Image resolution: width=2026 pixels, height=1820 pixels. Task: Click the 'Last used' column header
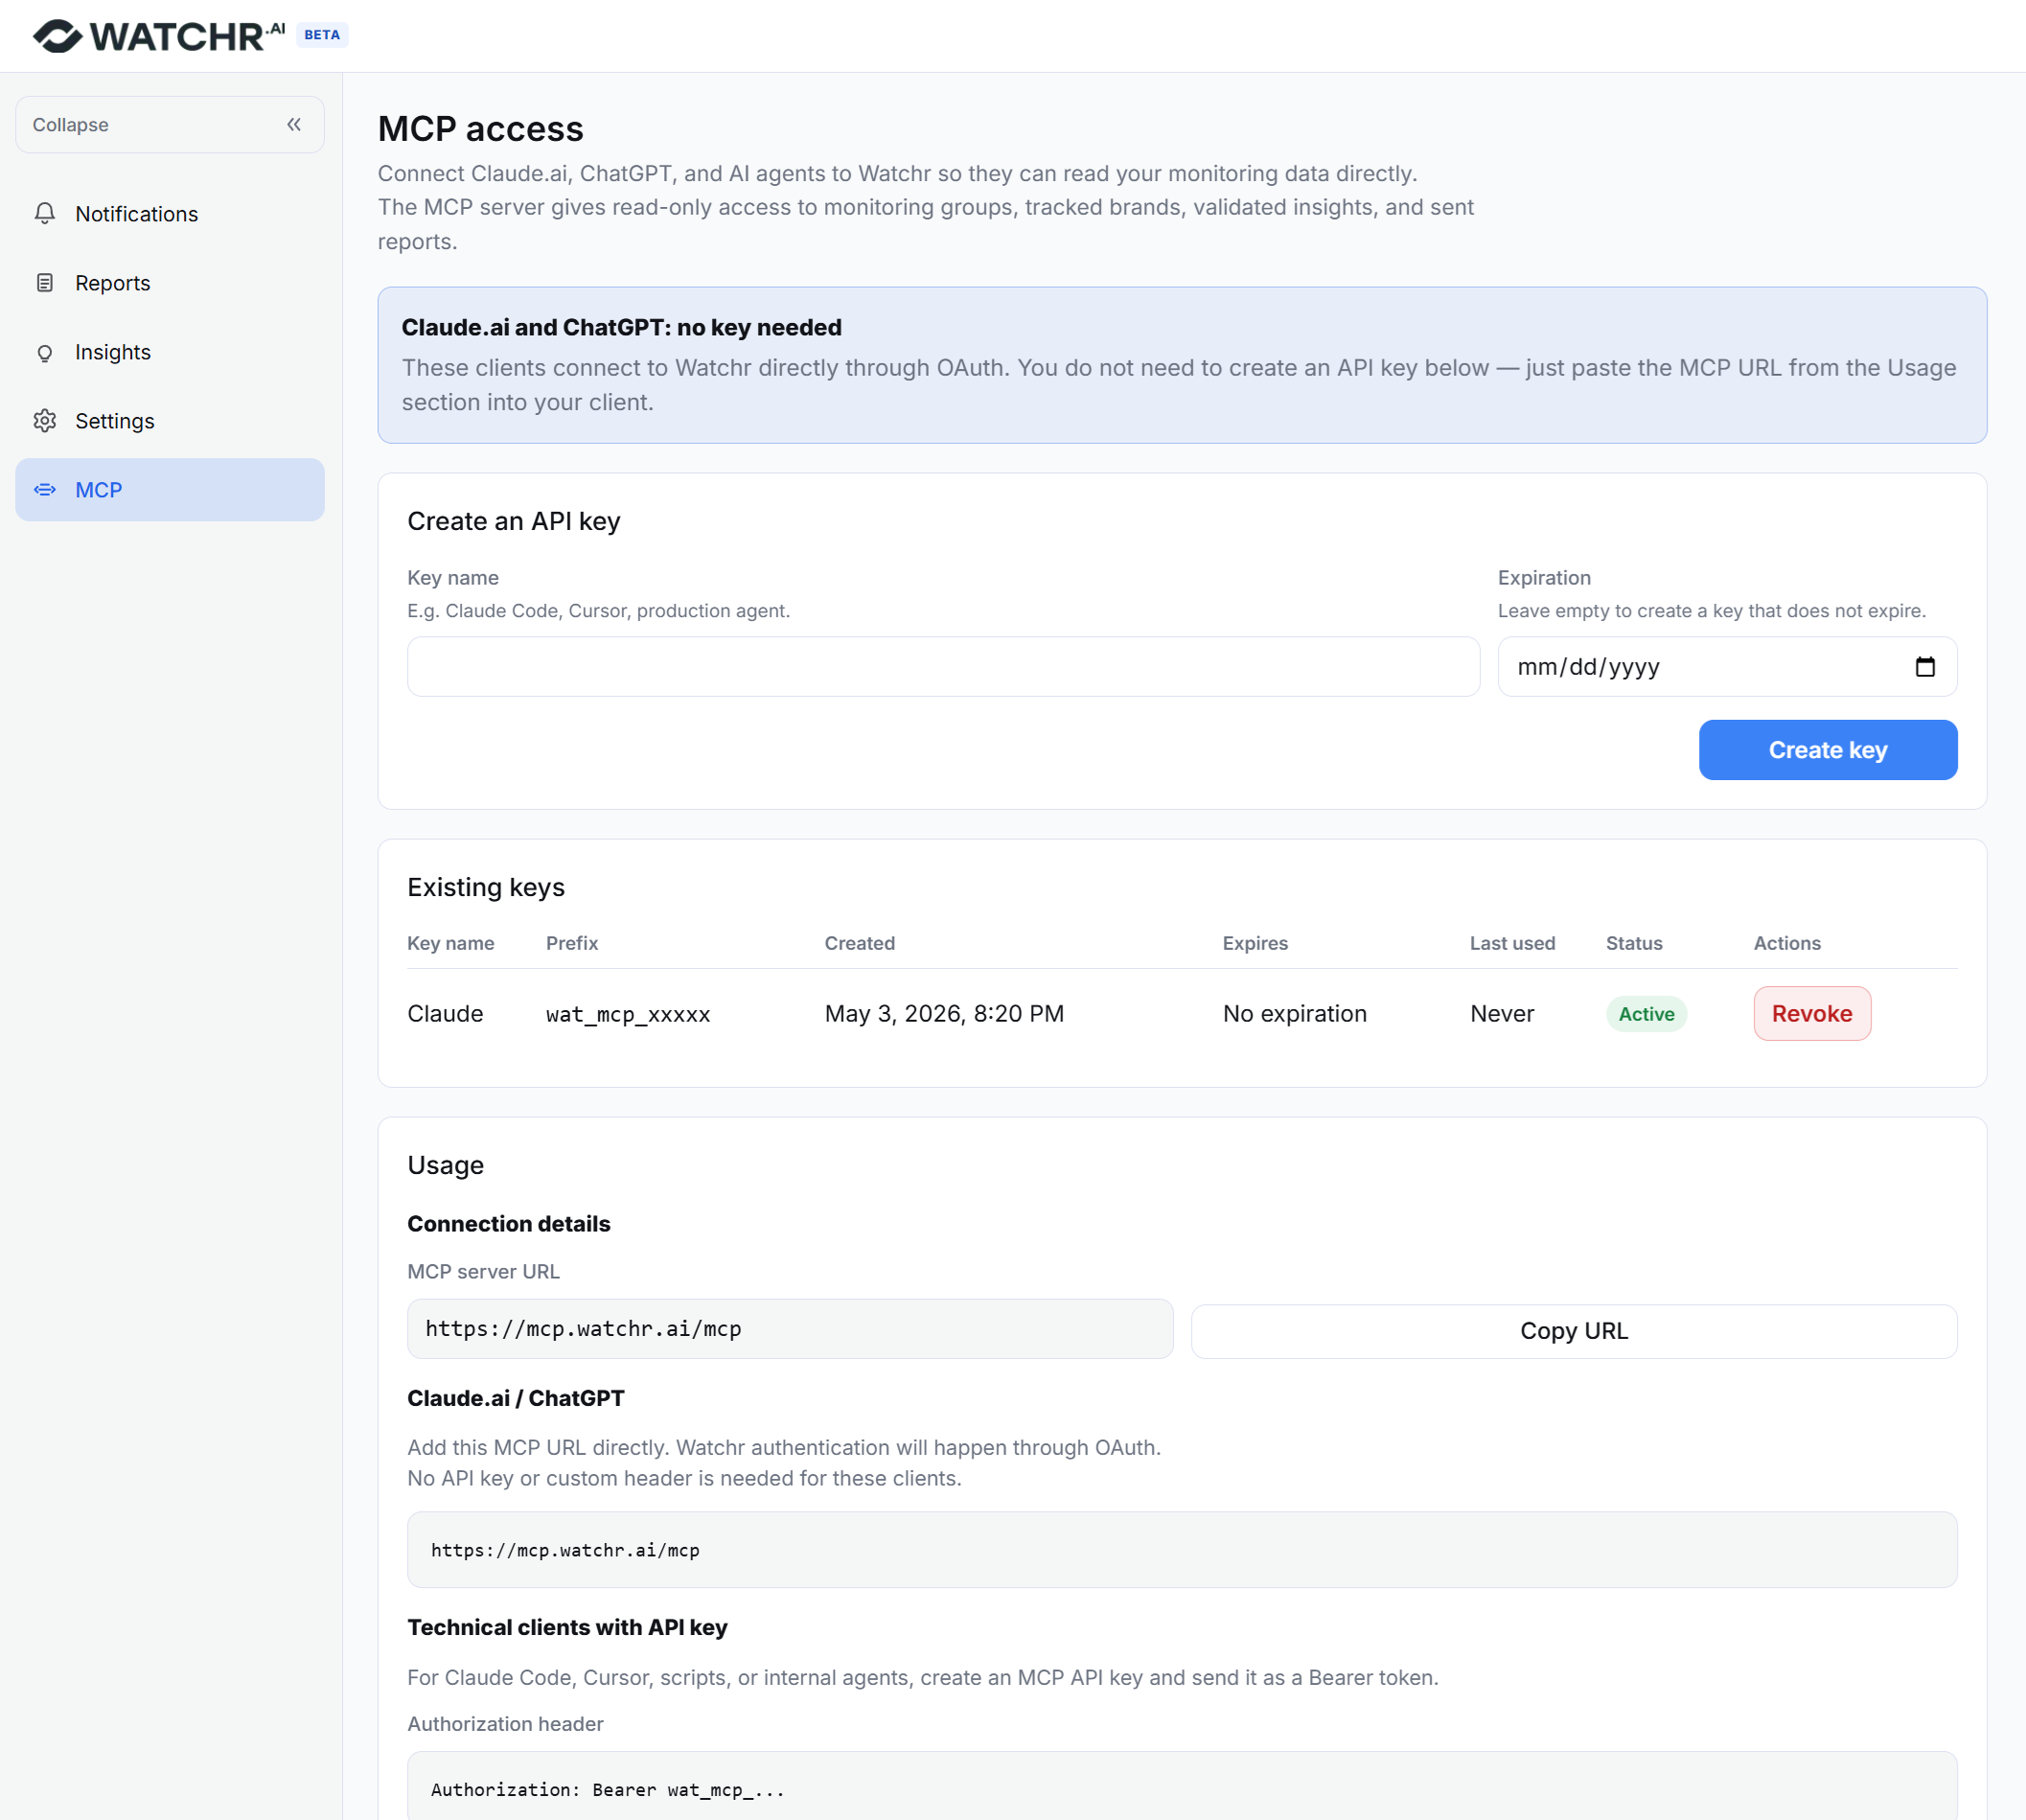coord(1512,943)
